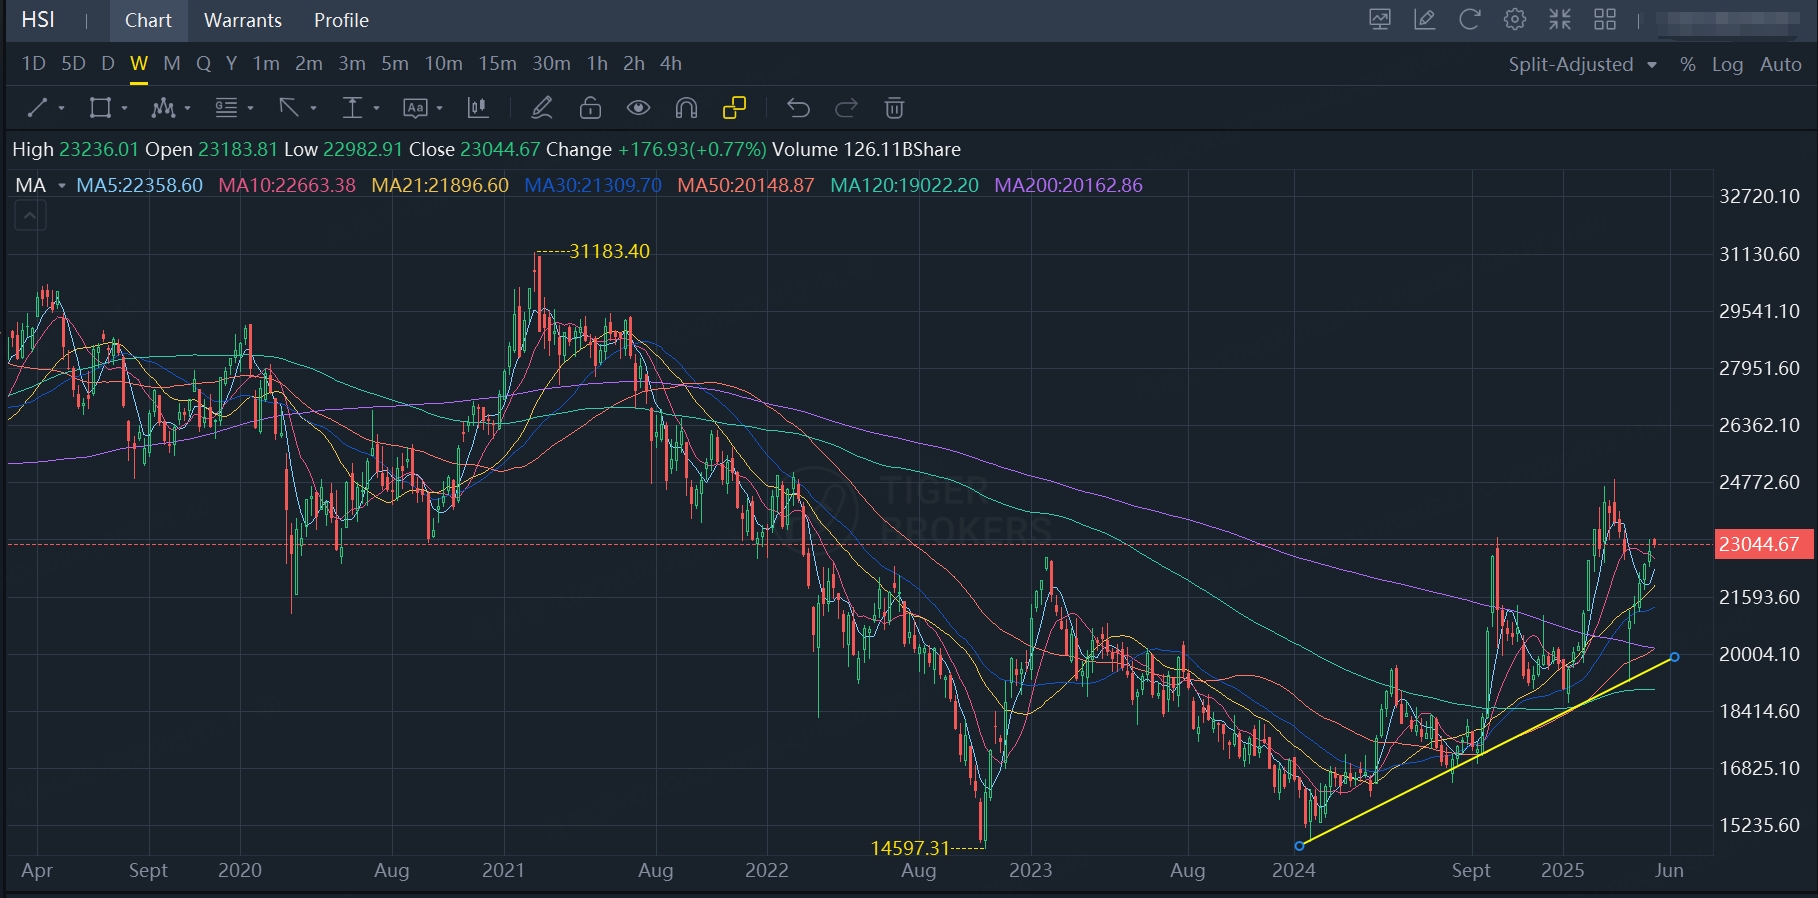Open the multi-chart grid layout icon
The height and width of the screenshot is (898, 1818).
1605,20
